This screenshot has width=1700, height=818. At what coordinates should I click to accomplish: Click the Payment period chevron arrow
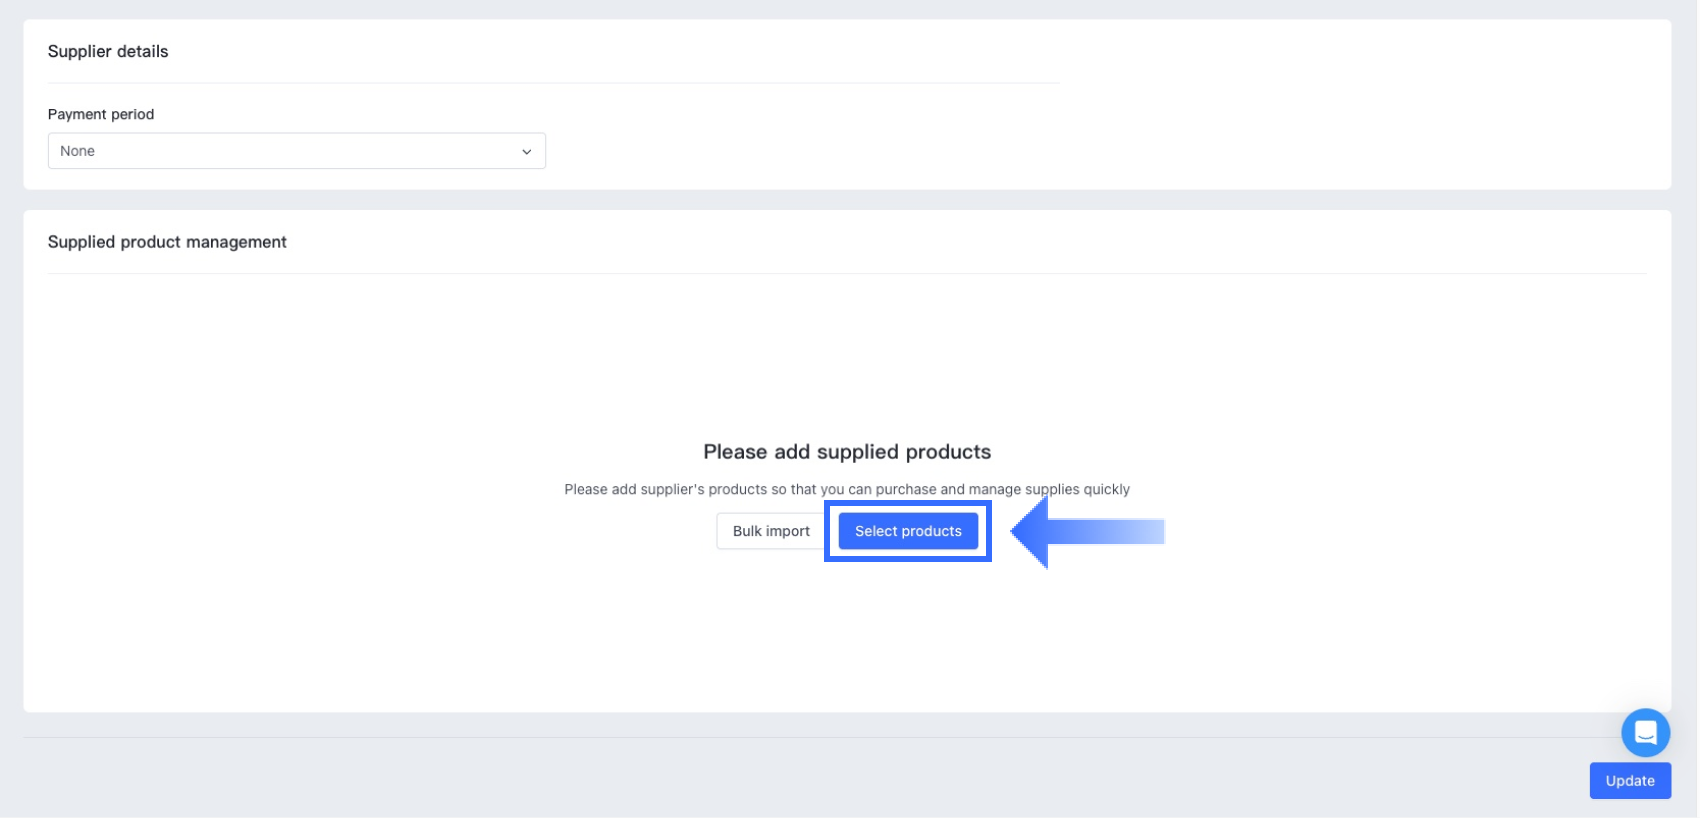tap(526, 152)
